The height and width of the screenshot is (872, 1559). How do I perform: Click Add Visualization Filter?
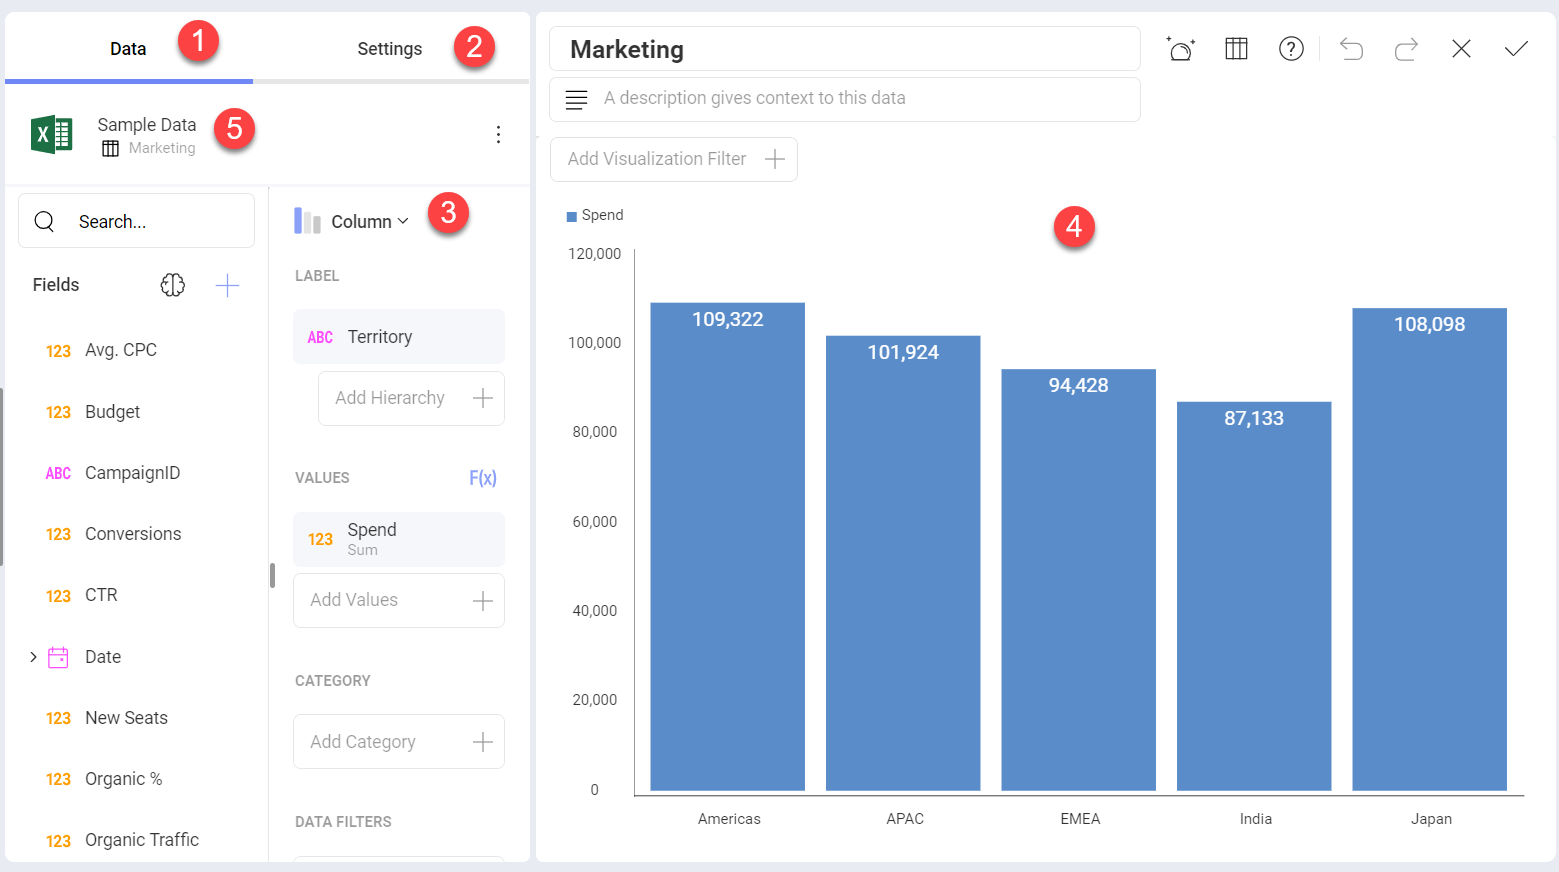click(672, 159)
